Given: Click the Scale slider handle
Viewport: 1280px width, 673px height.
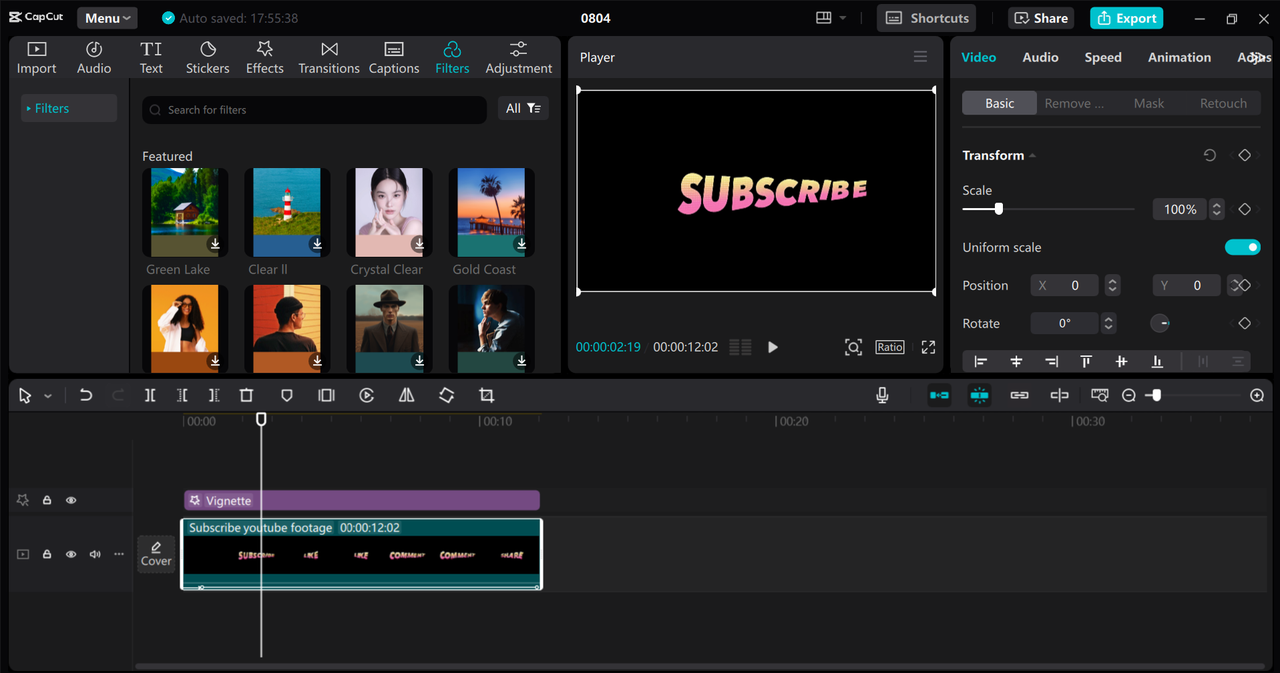Looking at the screenshot, I should (x=998, y=209).
